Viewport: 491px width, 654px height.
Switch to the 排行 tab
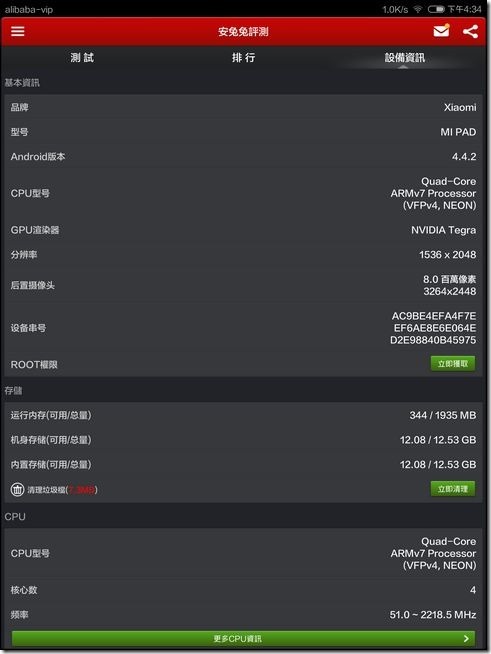point(244,58)
